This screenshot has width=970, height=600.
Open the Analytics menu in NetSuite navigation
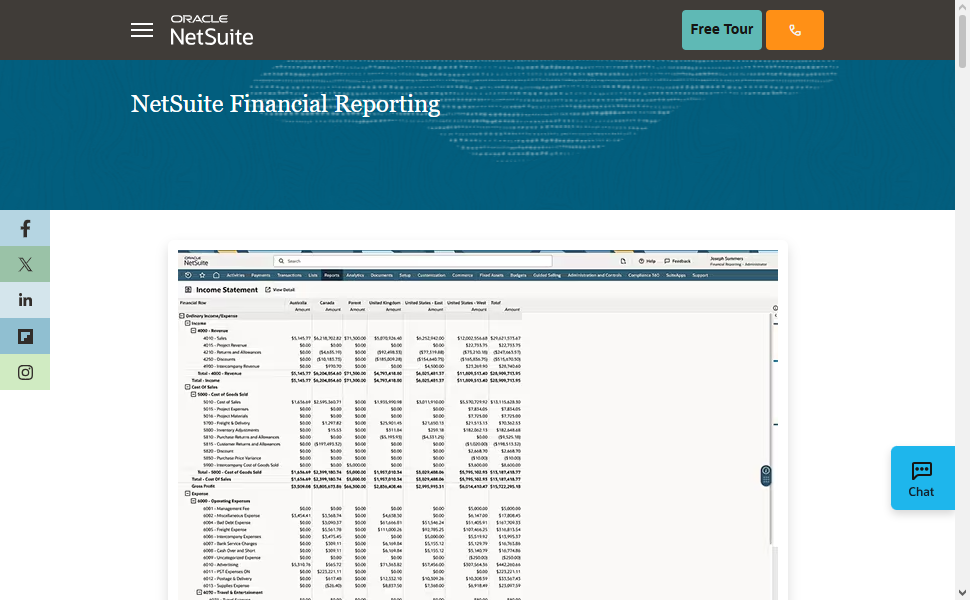pyautogui.click(x=355, y=275)
